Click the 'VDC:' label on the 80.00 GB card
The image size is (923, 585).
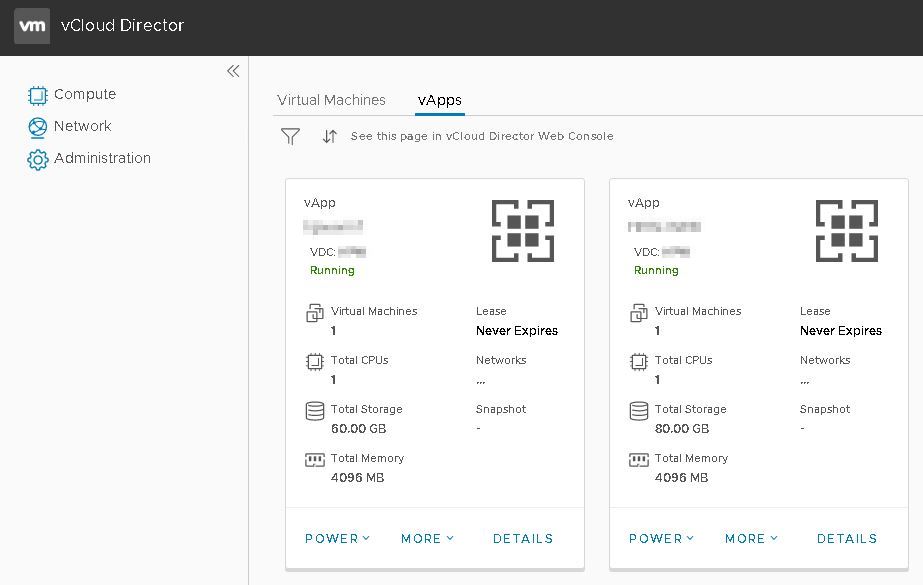click(x=646, y=252)
